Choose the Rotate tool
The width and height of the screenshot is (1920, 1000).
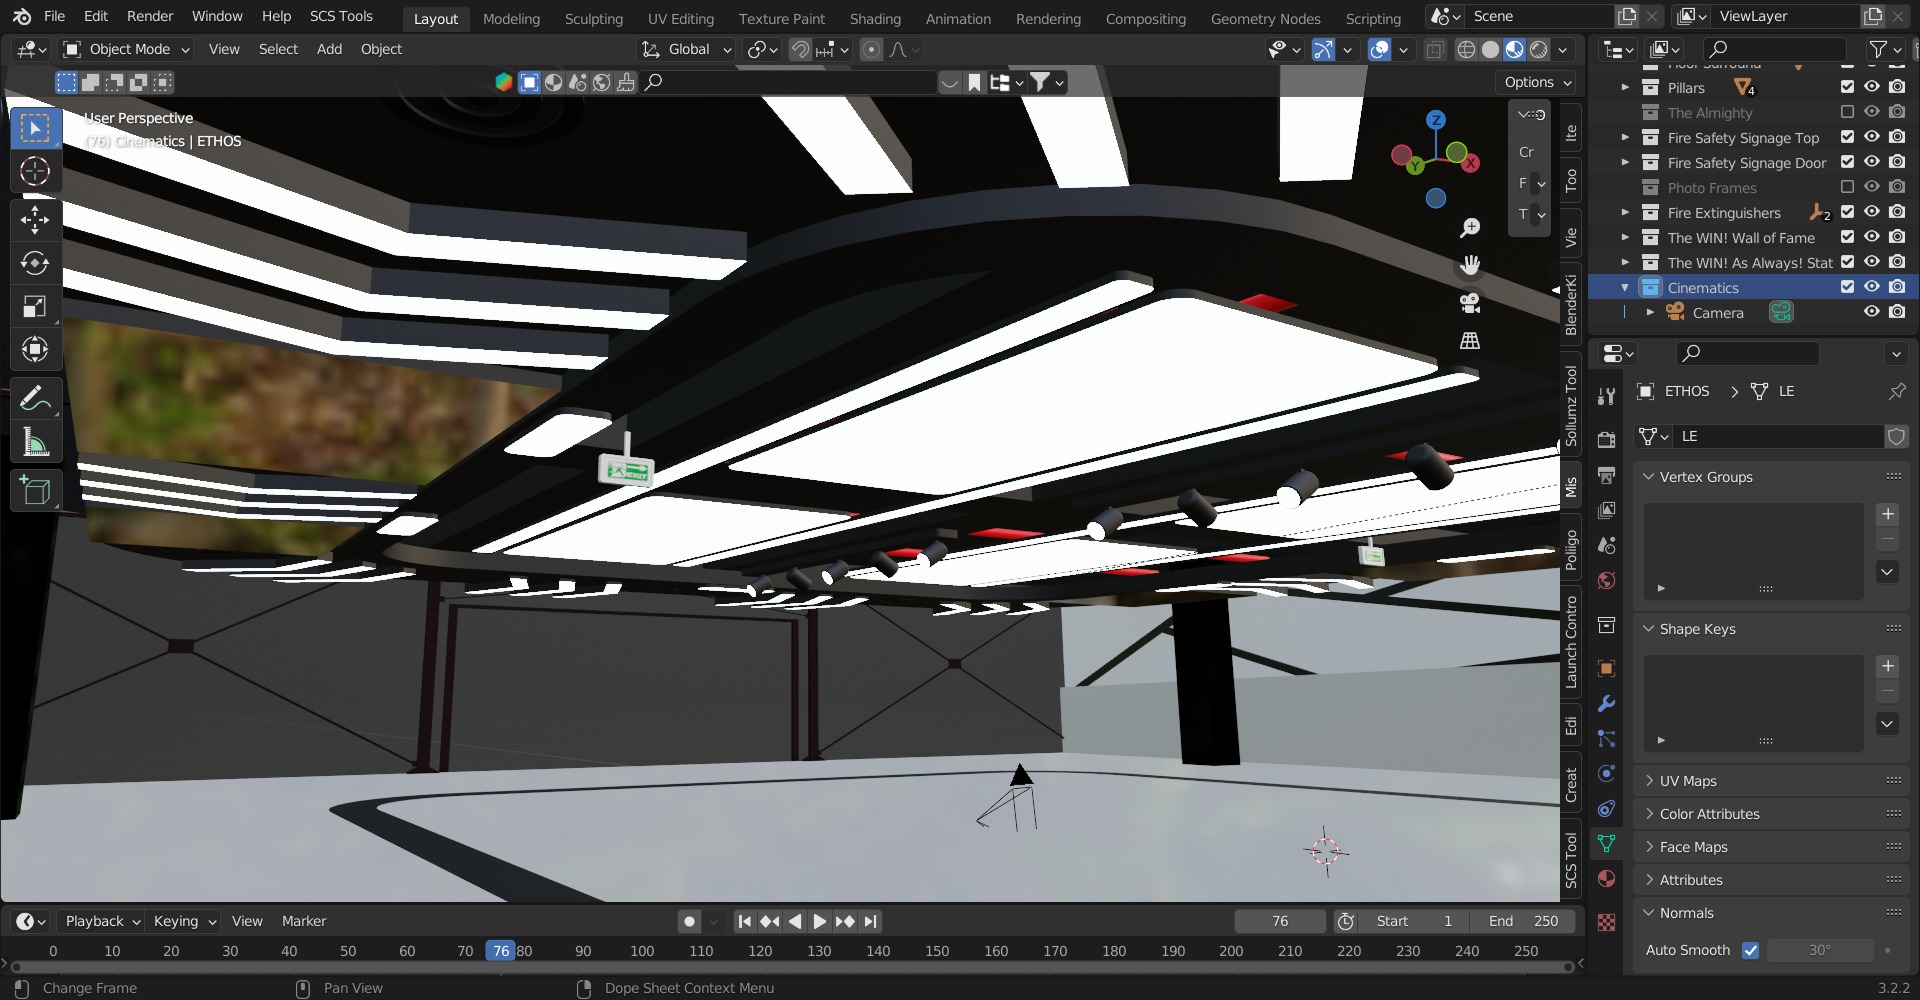click(36, 263)
